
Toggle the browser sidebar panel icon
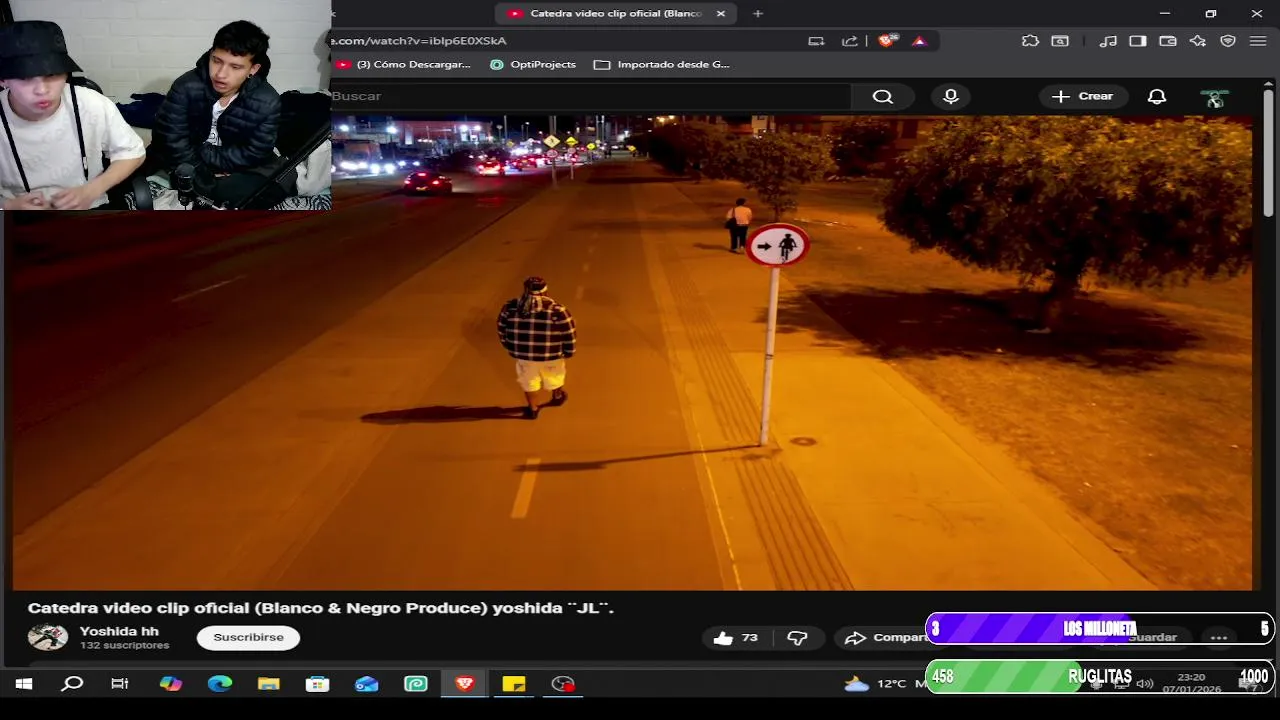point(1138,41)
